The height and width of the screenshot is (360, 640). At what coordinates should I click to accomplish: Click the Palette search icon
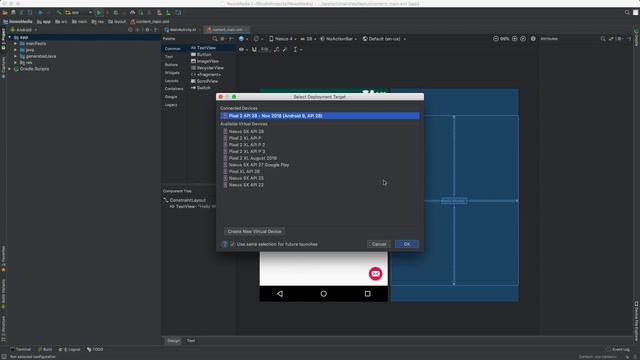click(x=215, y=39)
